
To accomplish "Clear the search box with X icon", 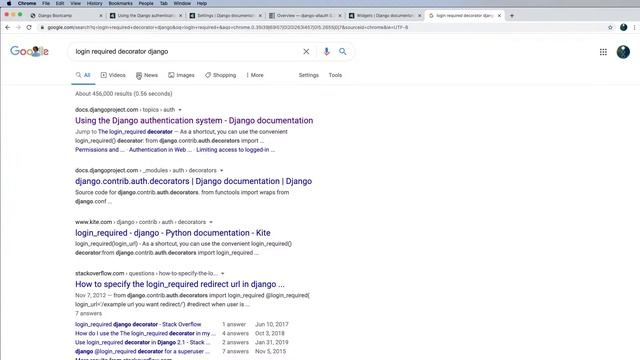I will [x=306, y=51].
